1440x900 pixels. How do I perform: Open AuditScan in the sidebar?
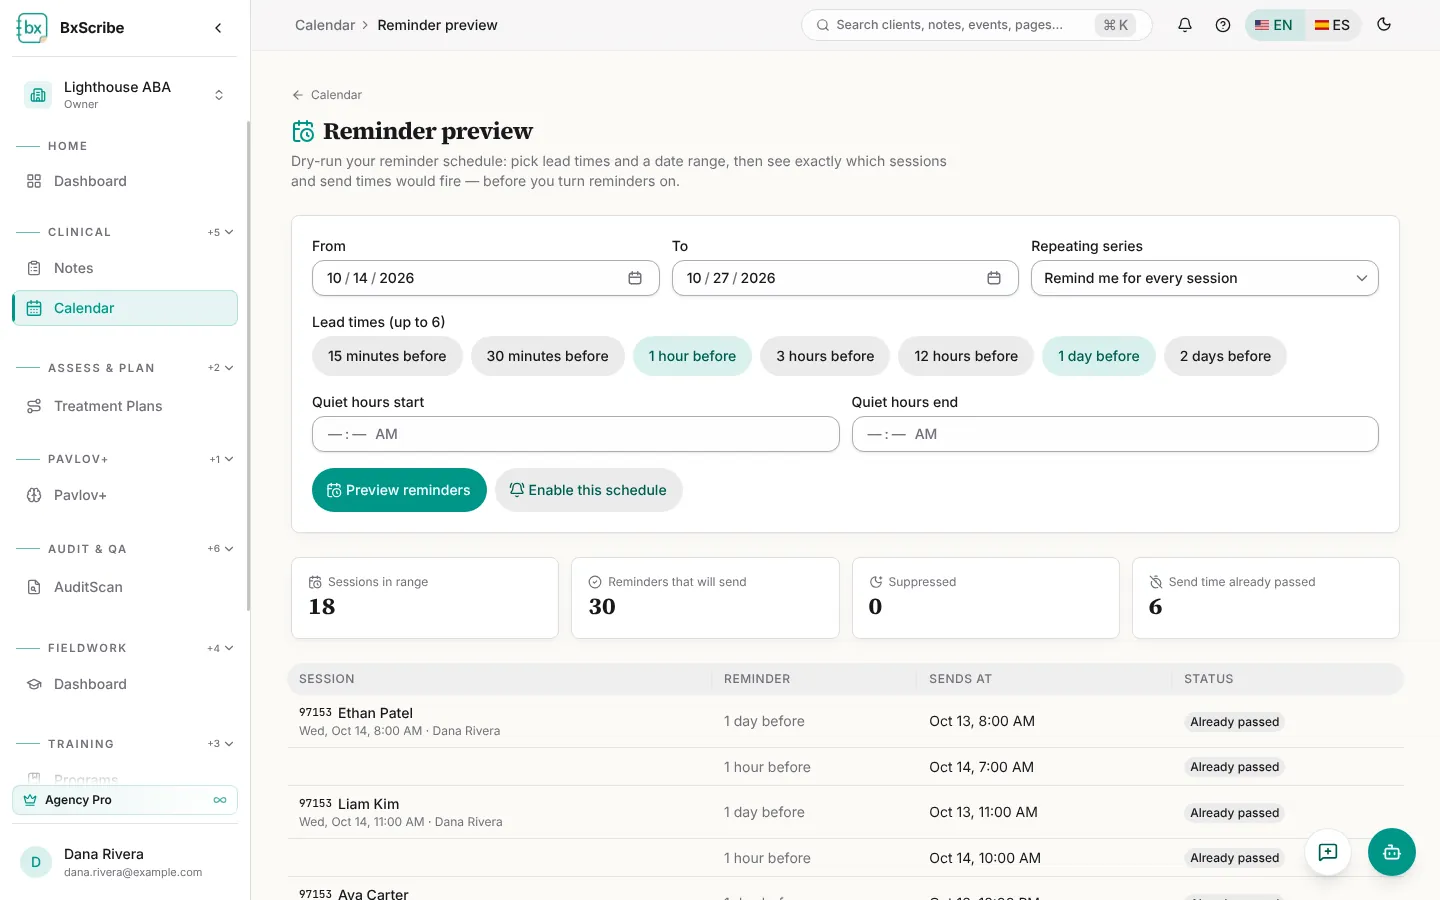125,587
